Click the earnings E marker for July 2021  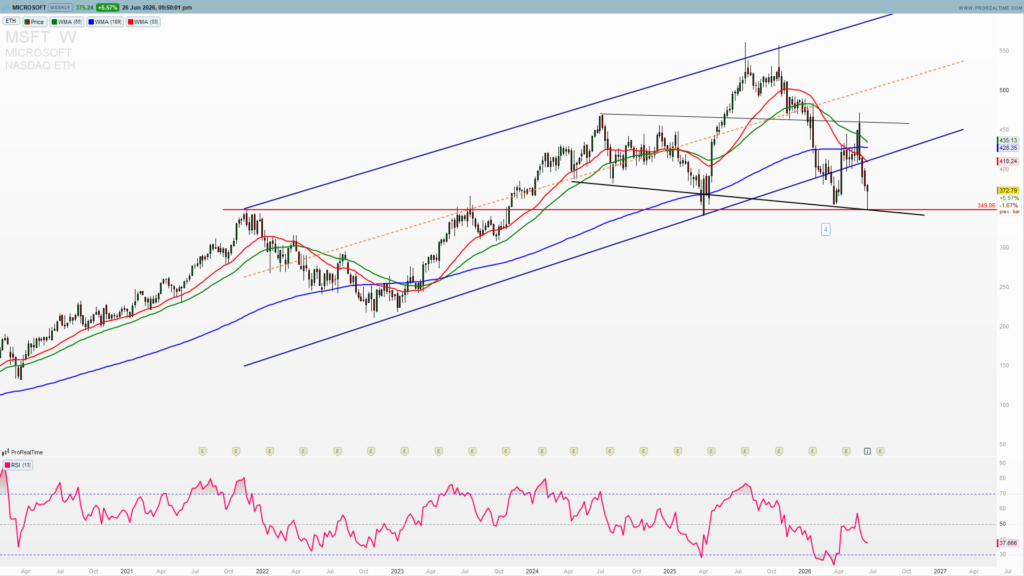pos(202,451)
